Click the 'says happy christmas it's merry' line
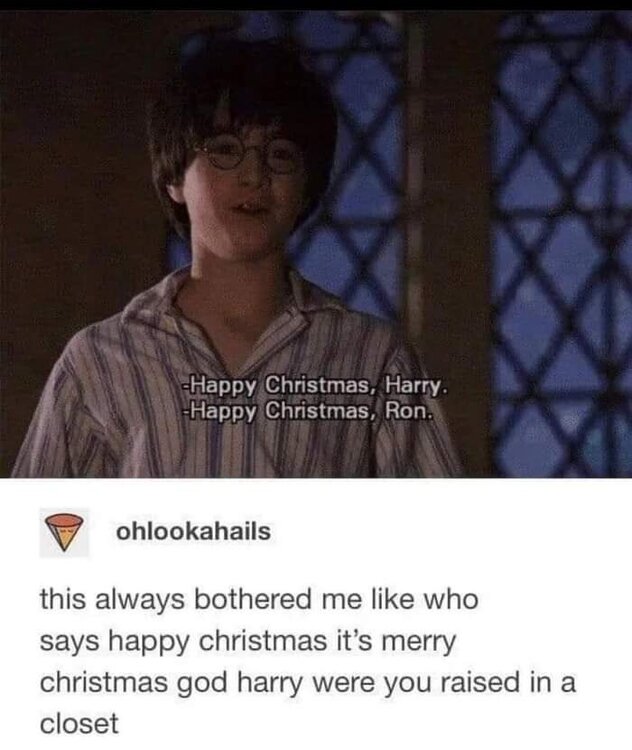This screenshot has height=750, width=632. coord(248,642)
